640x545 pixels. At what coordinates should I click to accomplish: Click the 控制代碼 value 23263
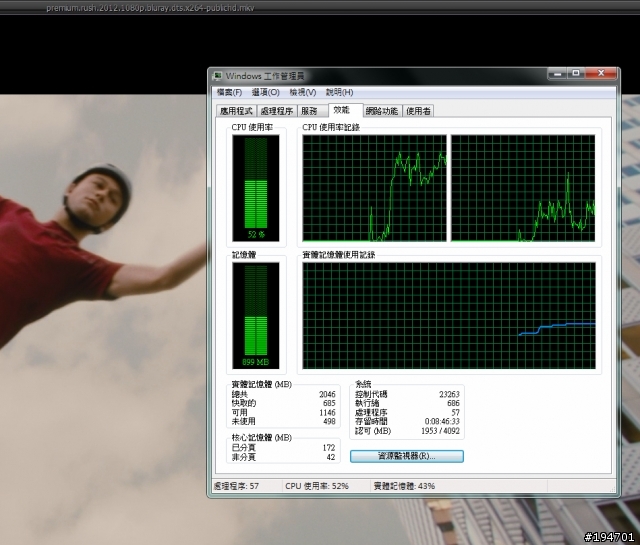coord(449,394)
